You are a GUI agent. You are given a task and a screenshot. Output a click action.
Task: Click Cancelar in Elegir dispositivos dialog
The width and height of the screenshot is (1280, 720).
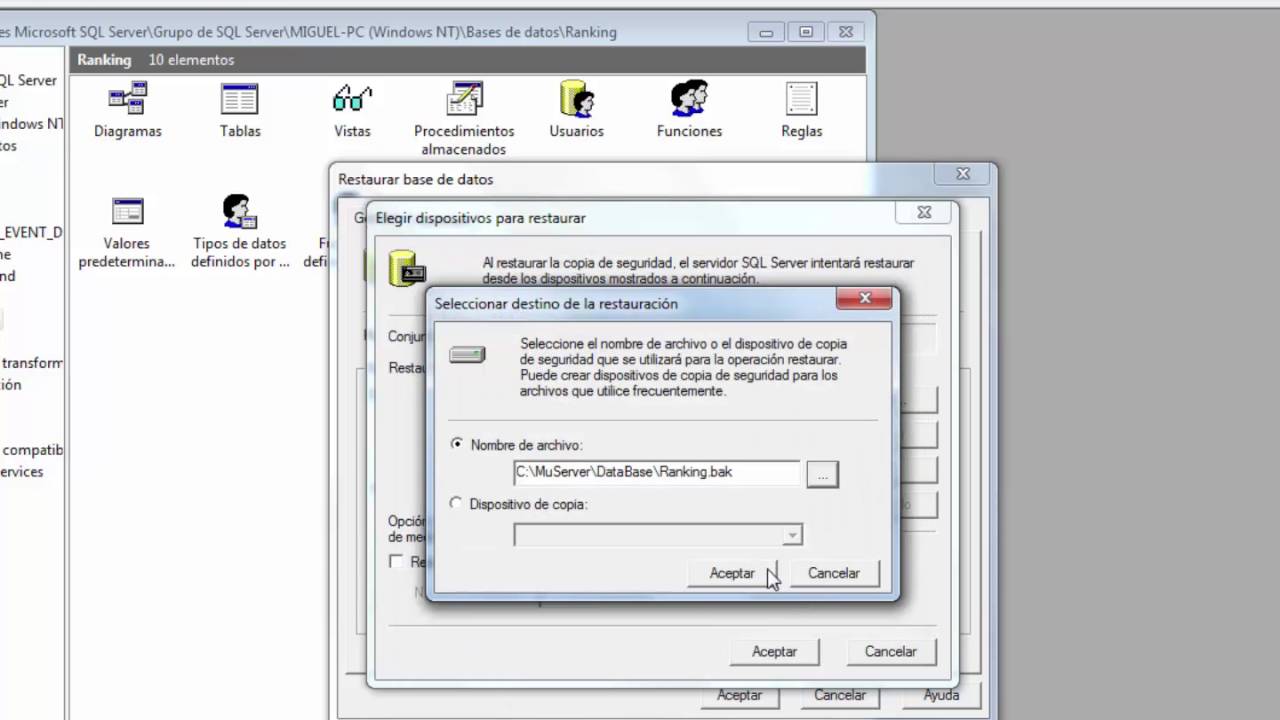coord(890,651)
